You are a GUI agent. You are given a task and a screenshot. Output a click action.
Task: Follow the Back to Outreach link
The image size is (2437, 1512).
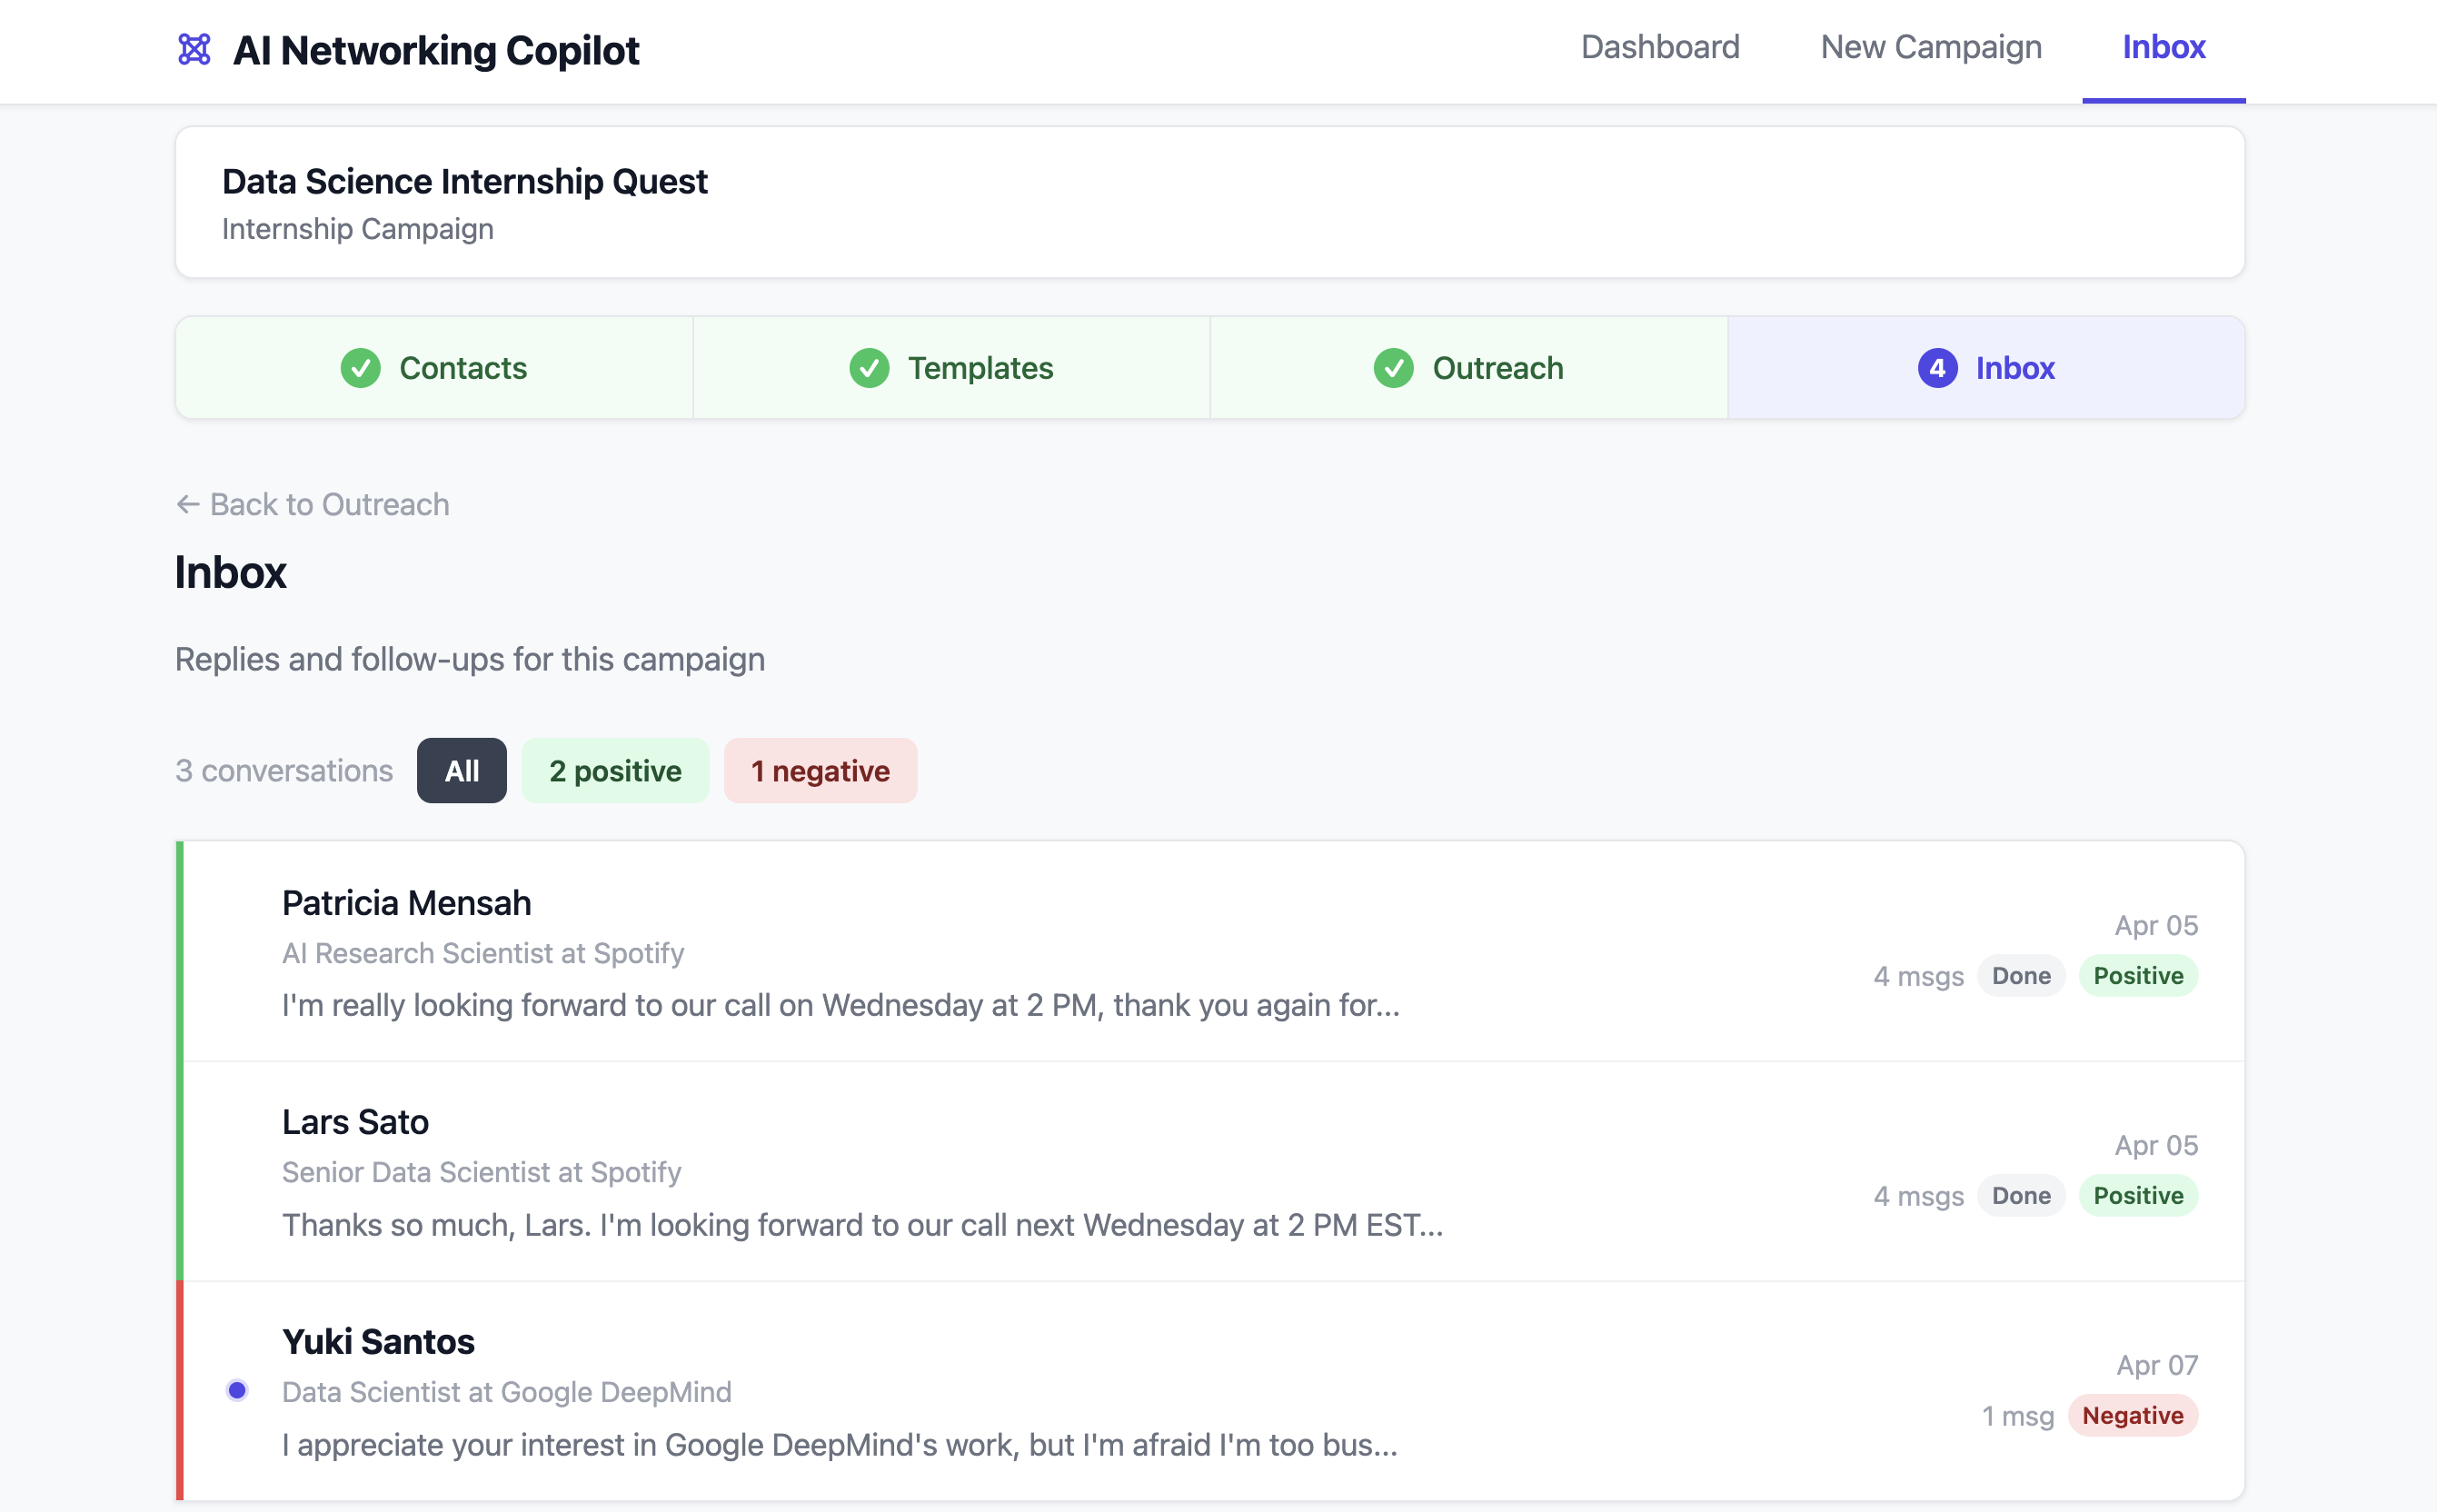[x=328, y=504]
